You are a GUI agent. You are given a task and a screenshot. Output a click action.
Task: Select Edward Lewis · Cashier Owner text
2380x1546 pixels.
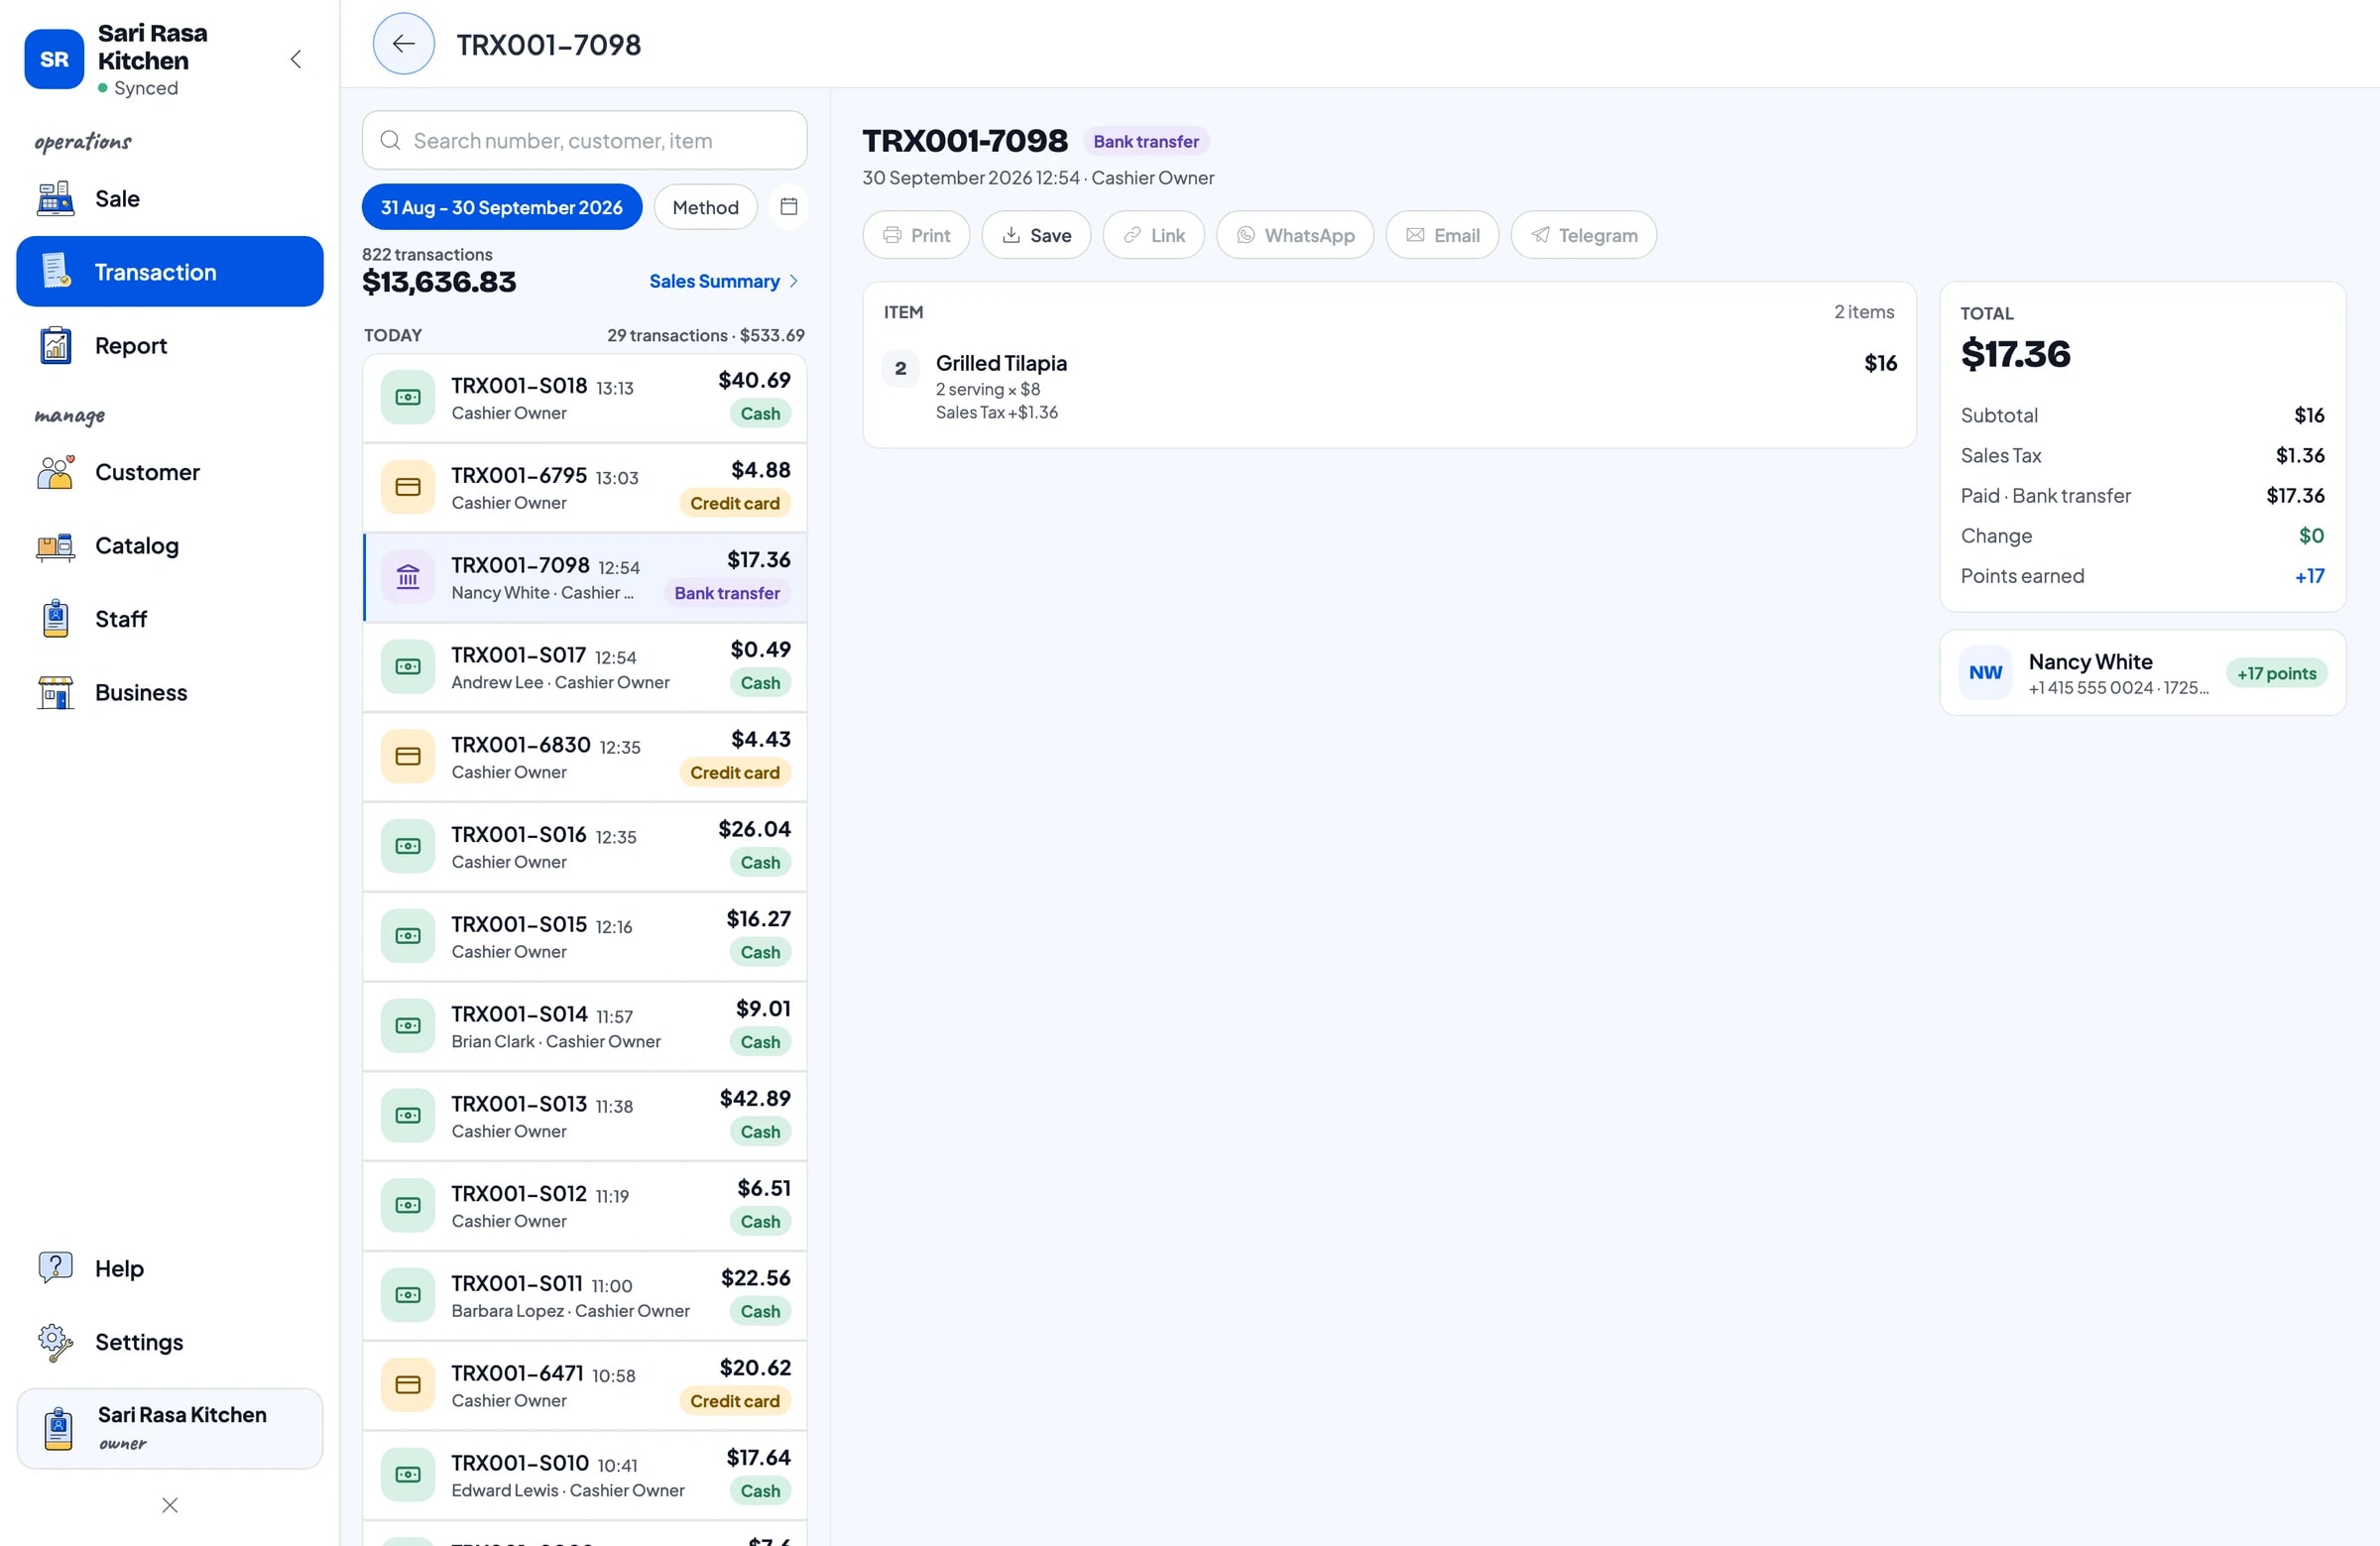coord(568,1490)
